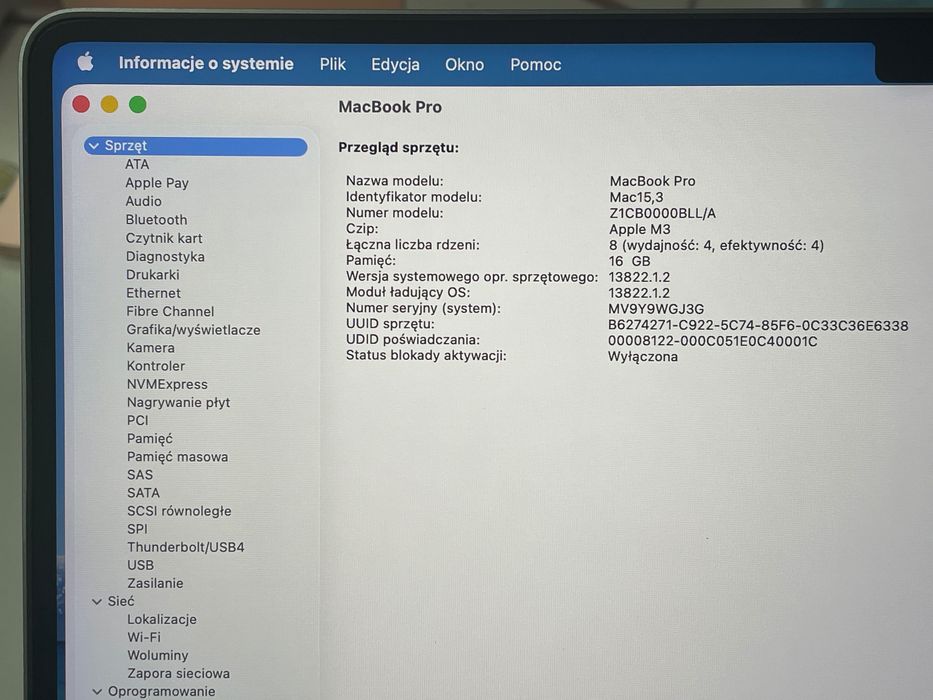Select USB in the sidebar
This screenshot has height=700, width=933.
[x=140, y=565]
